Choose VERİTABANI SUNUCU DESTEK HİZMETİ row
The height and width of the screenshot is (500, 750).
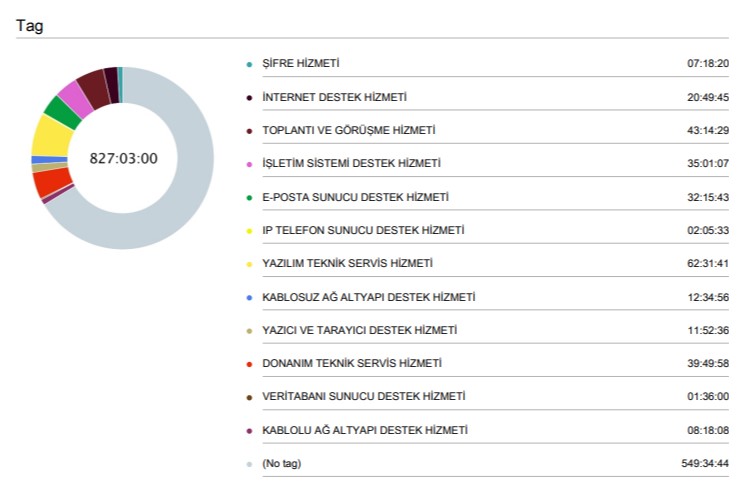pos(487,396)
